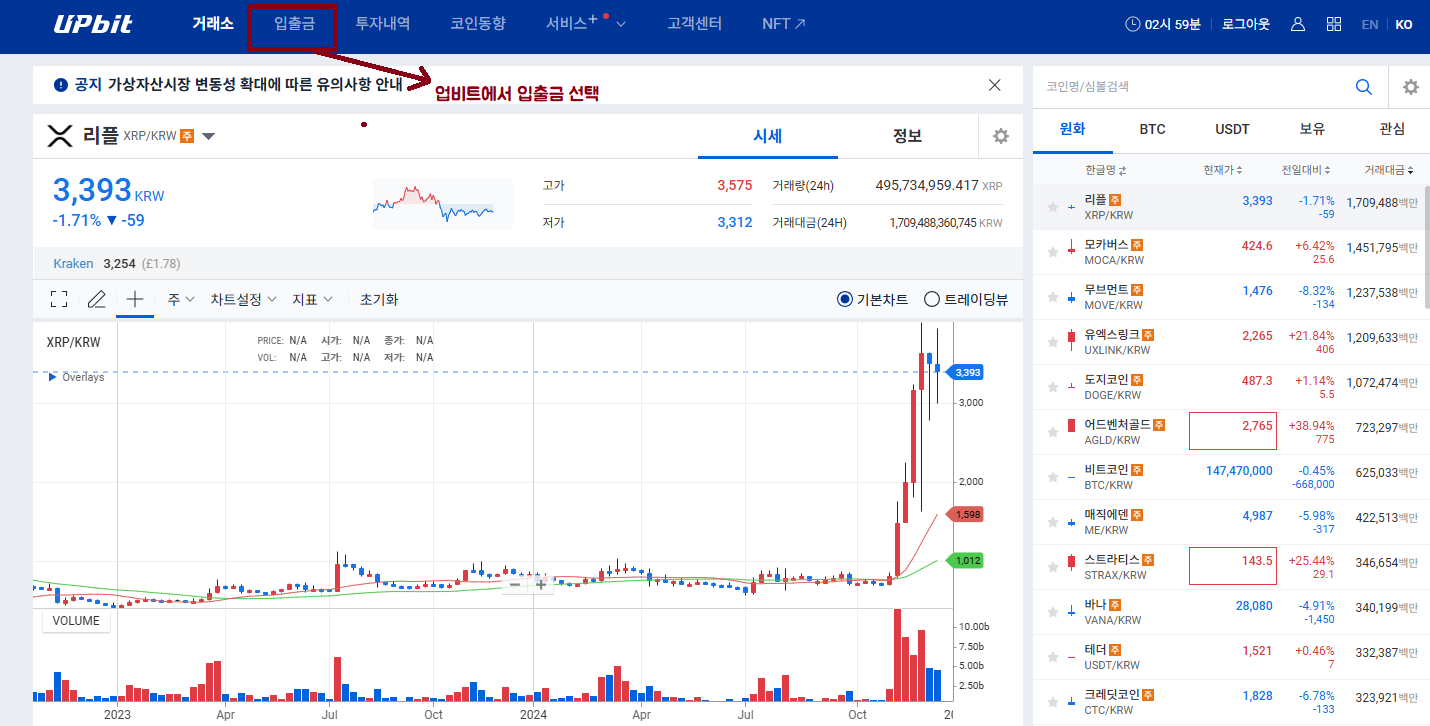Open the 공지 notice link
Screen dimensions: 1430x726
tap(229, 85)
